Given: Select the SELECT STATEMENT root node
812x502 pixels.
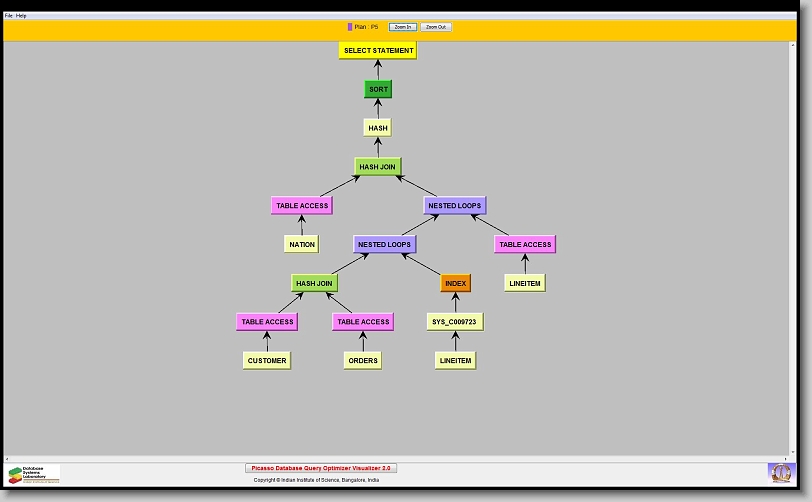Looking at the screenshot, I should (378, 51).
